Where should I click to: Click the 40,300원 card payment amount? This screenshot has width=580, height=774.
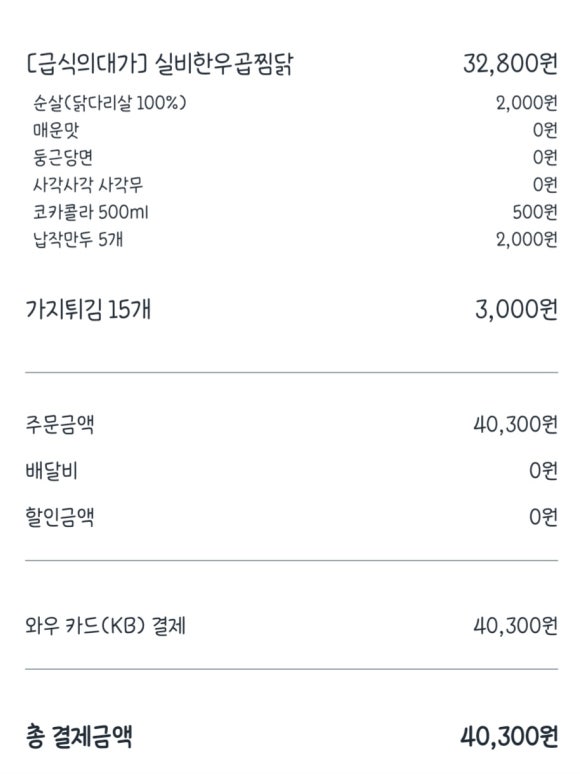tap(516, 626)
